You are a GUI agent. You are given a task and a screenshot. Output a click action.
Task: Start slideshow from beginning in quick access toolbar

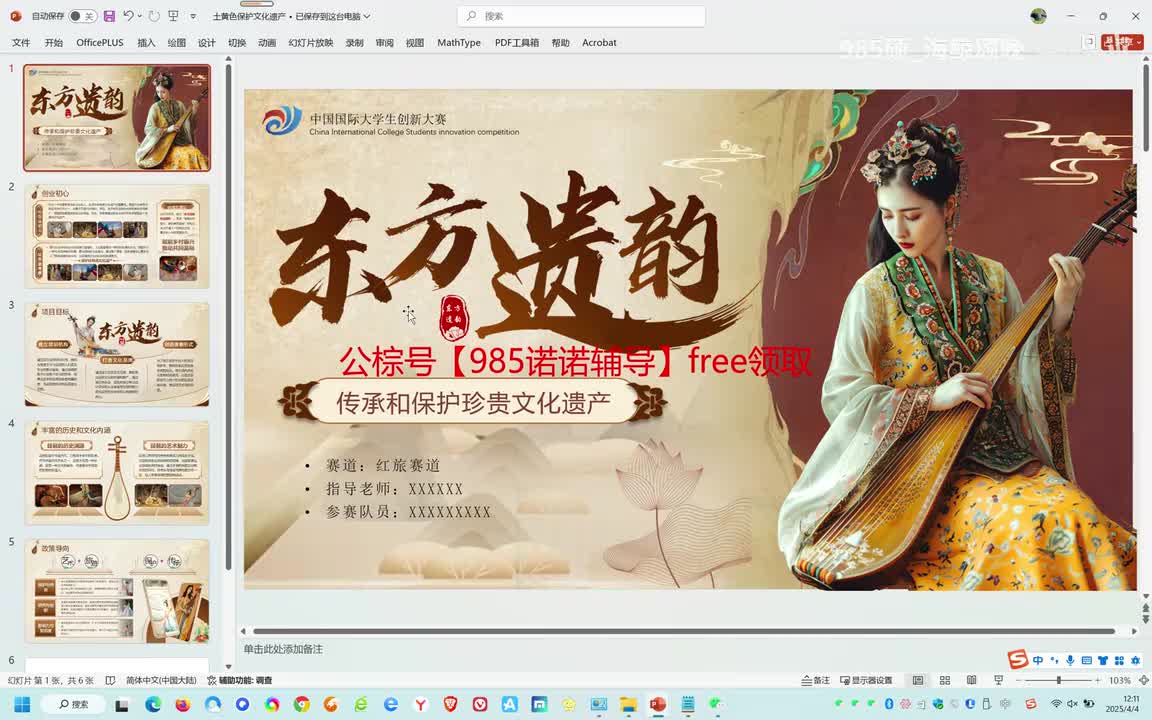173,16
